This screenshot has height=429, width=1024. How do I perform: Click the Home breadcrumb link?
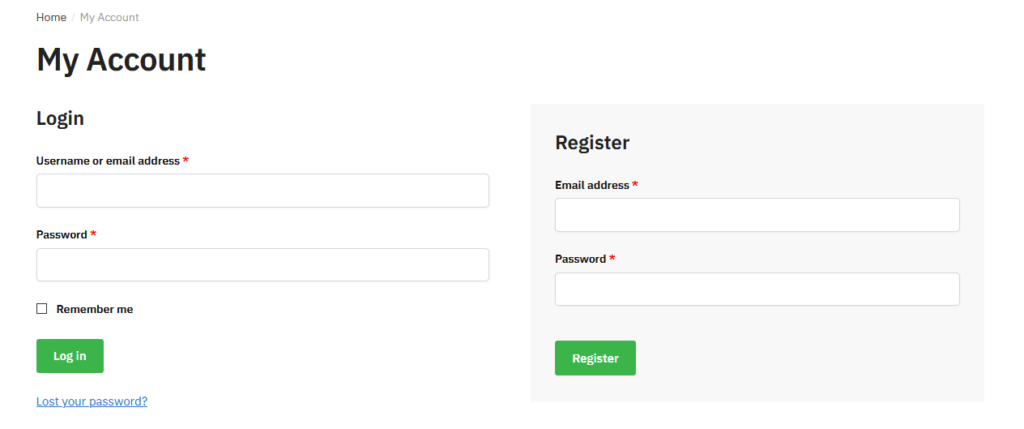pyautogui.click(x=51, y=18)
